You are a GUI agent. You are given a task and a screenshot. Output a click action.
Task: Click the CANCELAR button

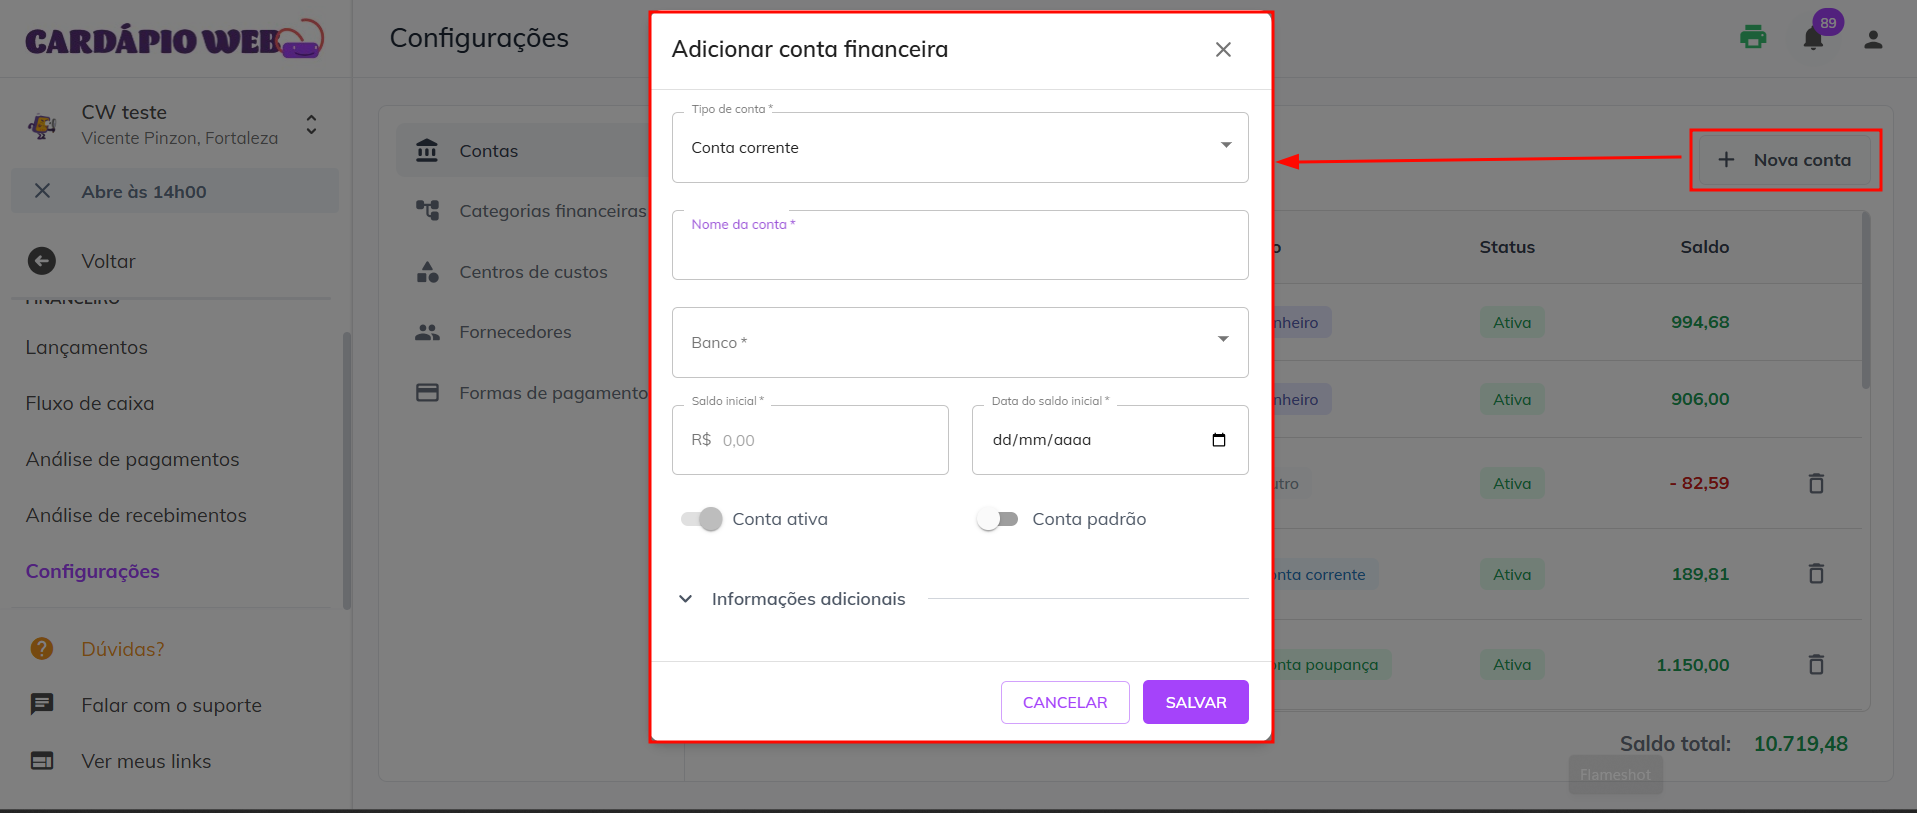point(1064,702)
